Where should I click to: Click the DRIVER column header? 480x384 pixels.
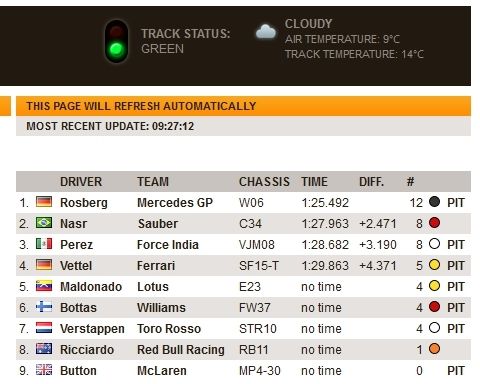[81, 182]
